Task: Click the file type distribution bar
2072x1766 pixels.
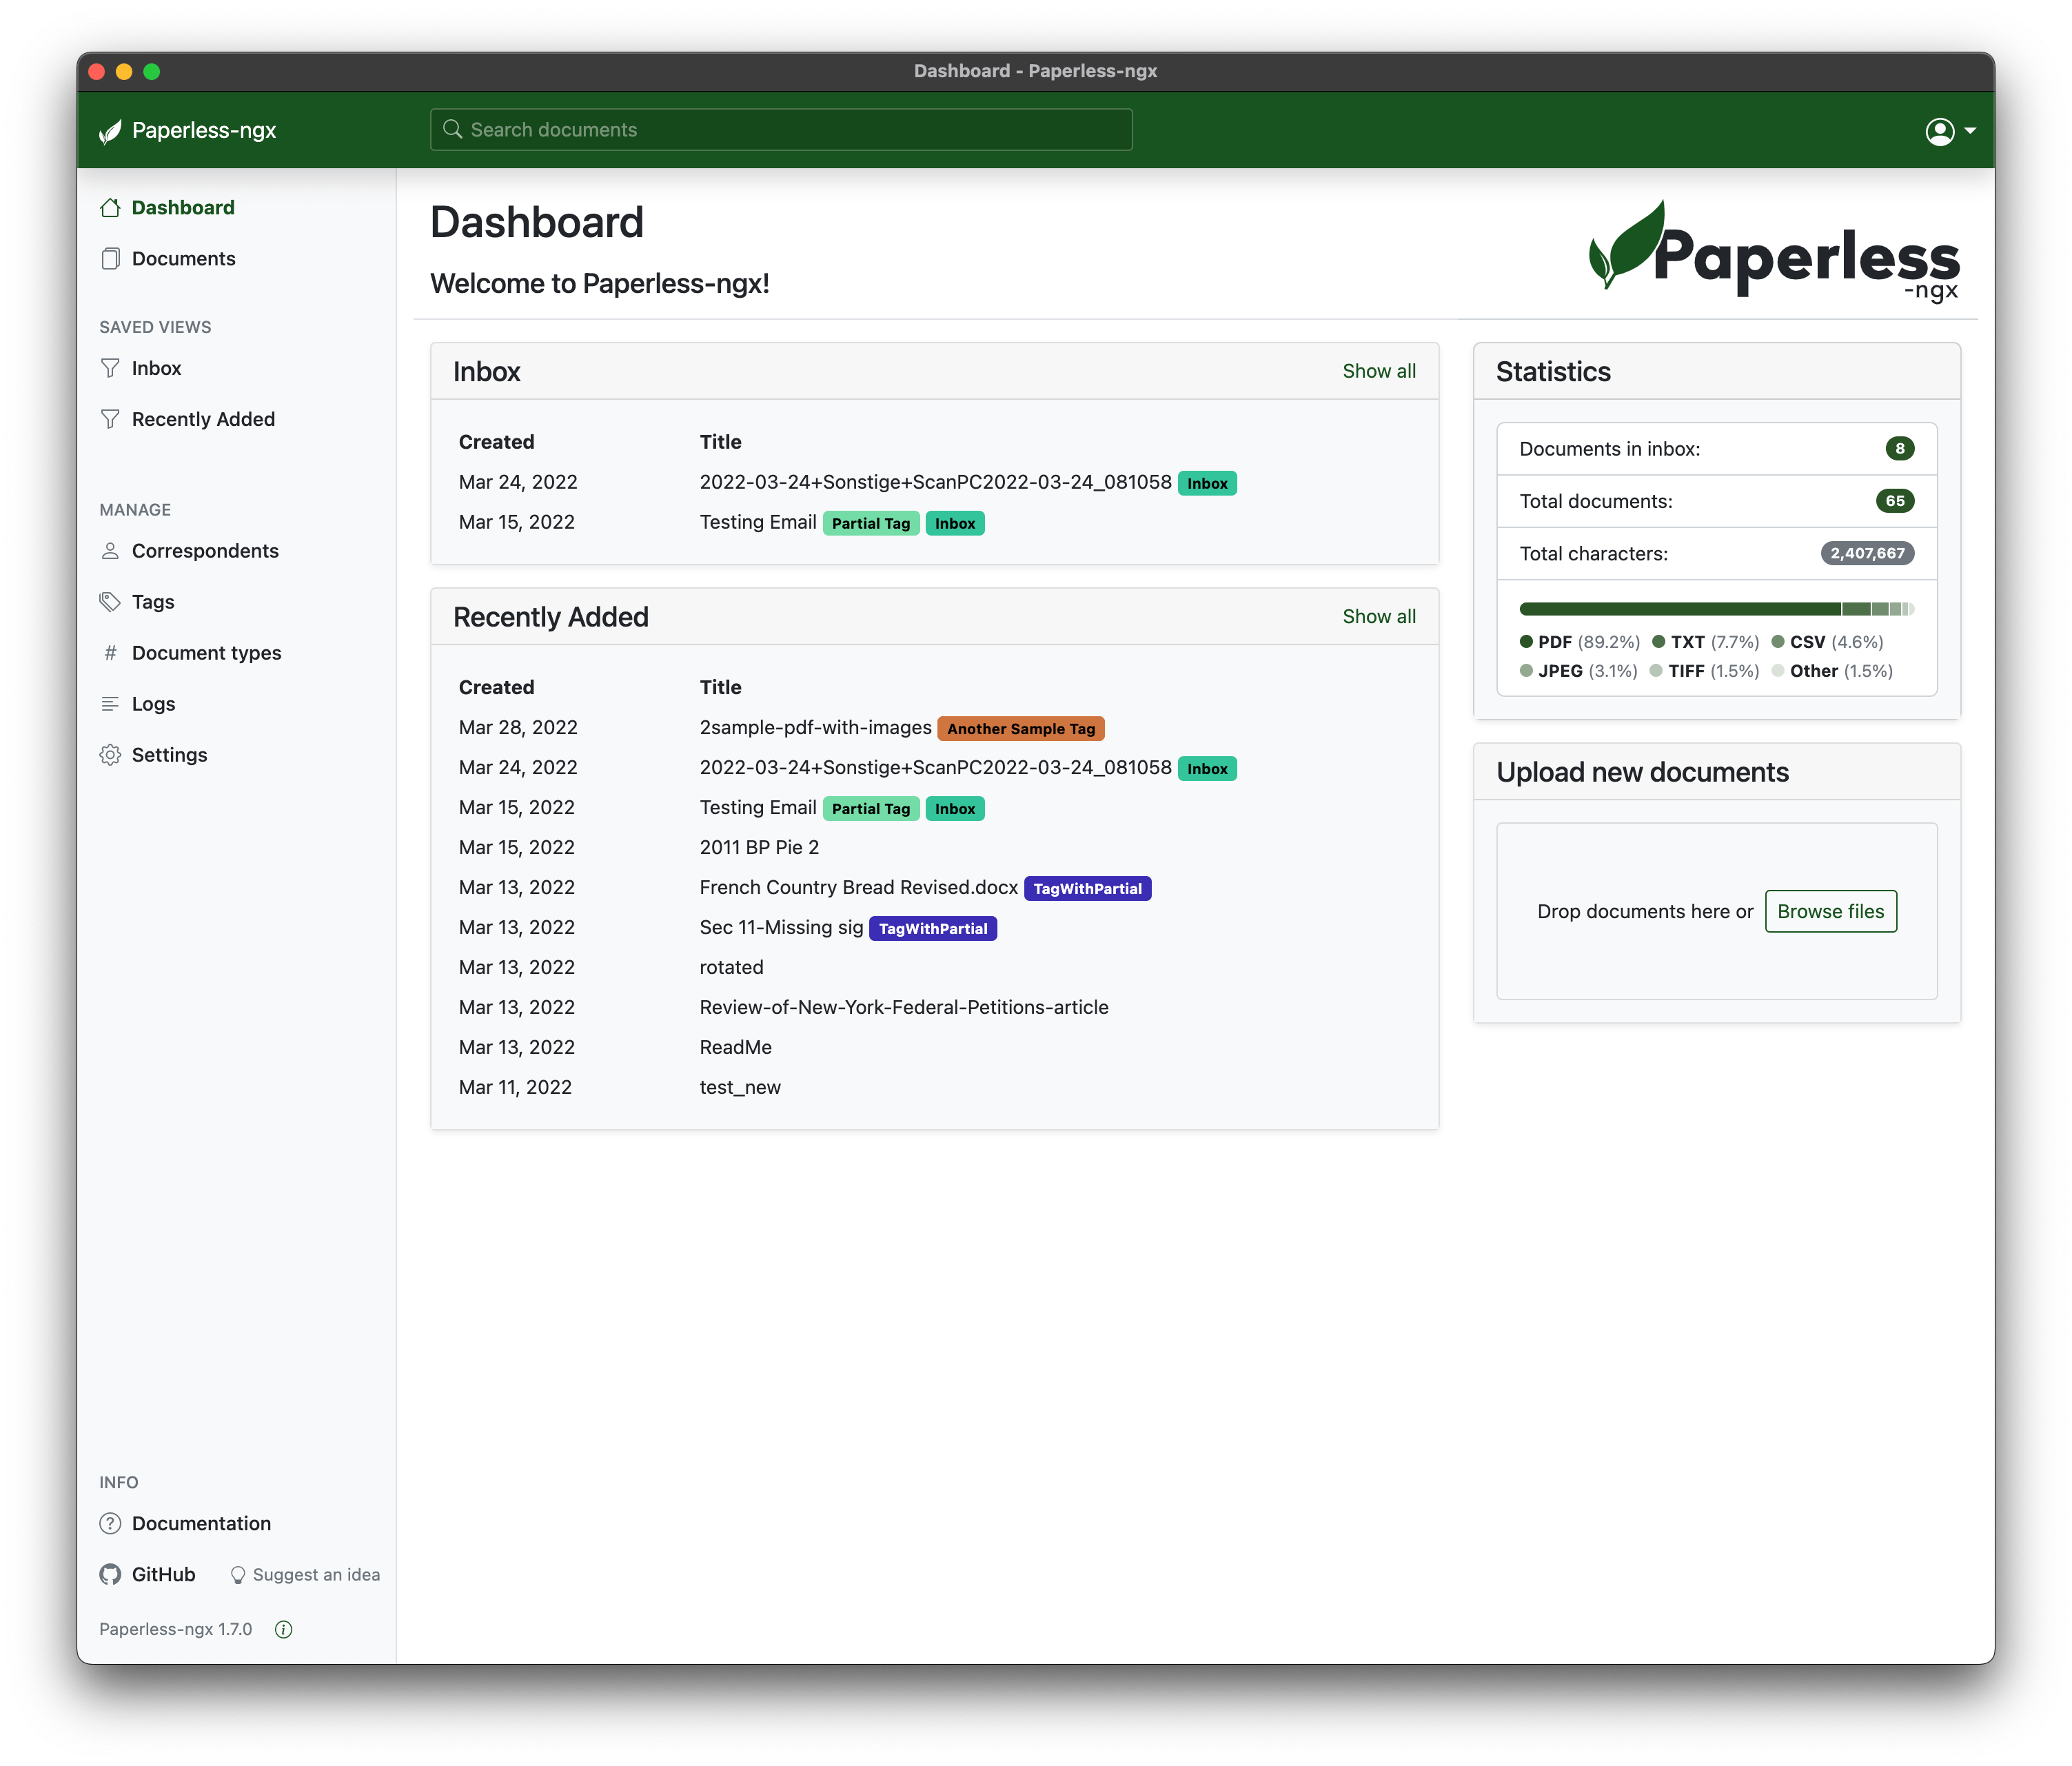Action: pos(1715,609)
